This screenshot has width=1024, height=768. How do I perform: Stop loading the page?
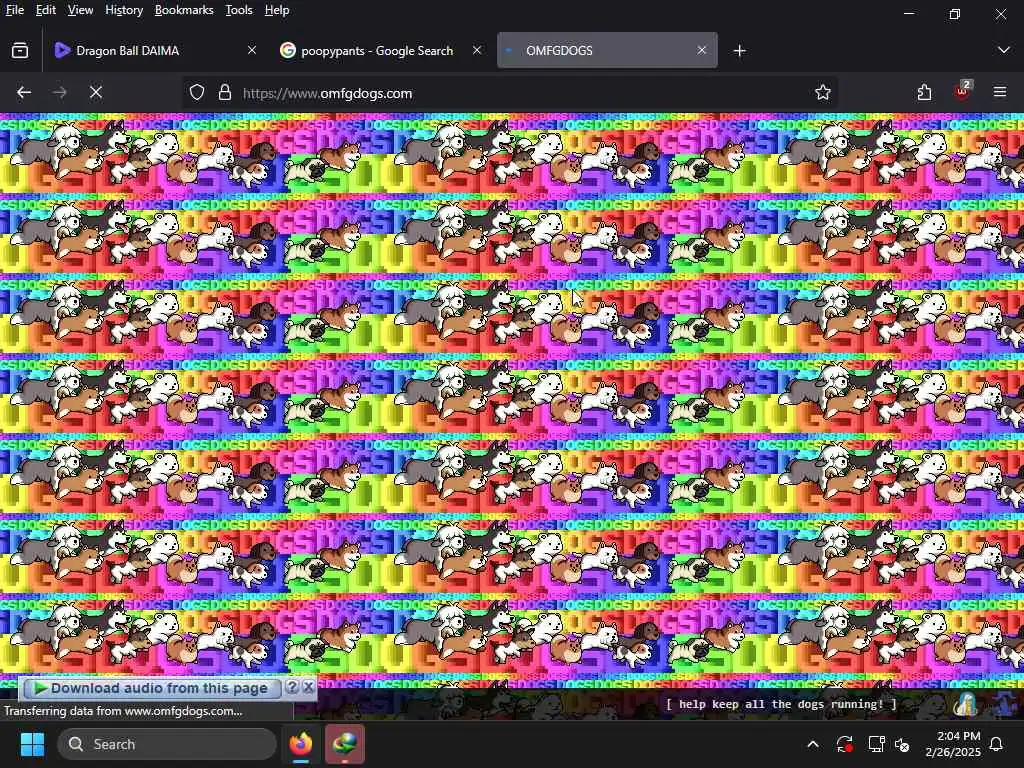(96, 93)
